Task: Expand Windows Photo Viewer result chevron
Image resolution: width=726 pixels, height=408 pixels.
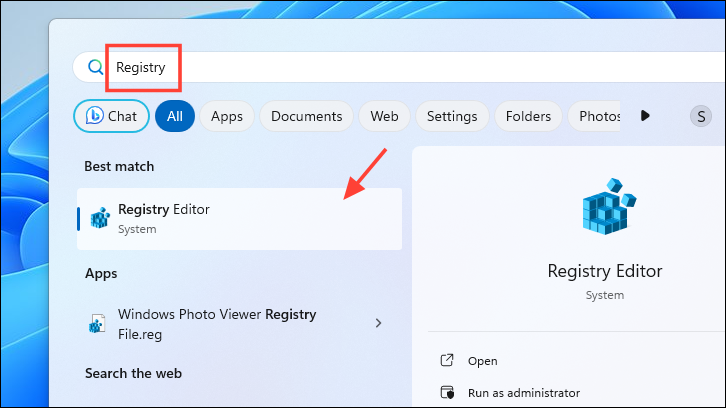Action: pos(378,323)
